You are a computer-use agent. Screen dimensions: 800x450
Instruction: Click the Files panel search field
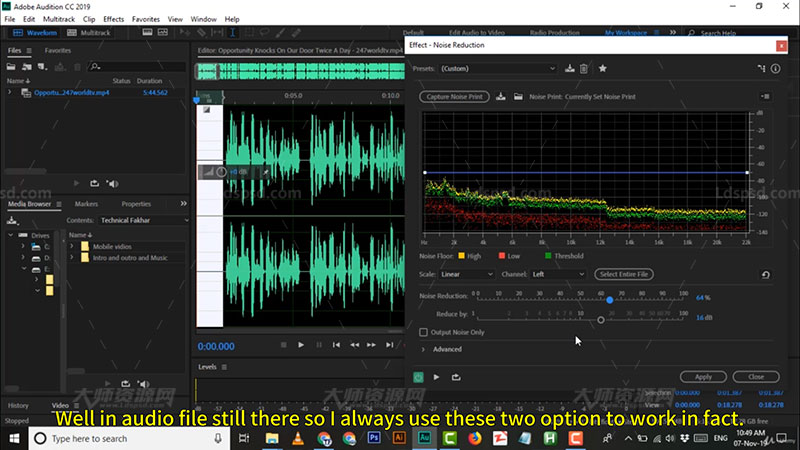click(x=137, y=66)
